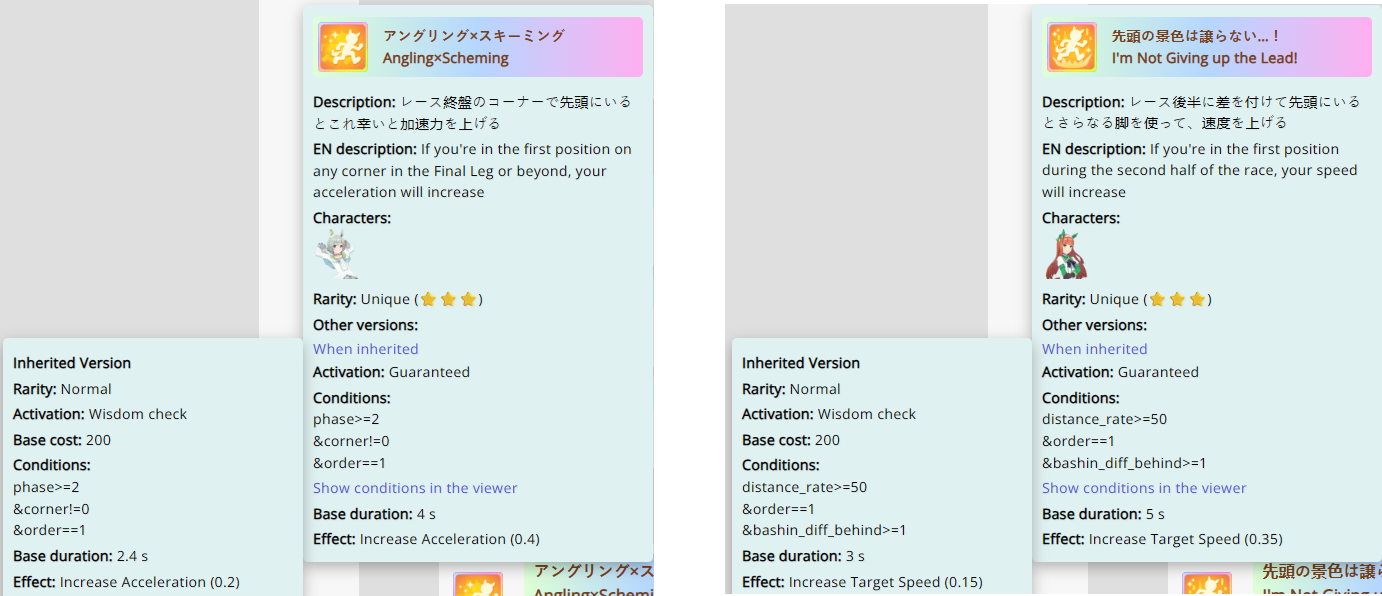
Task: Click "Rarity: Unique" row in Giving up the Lead card
Action: 1127,299
